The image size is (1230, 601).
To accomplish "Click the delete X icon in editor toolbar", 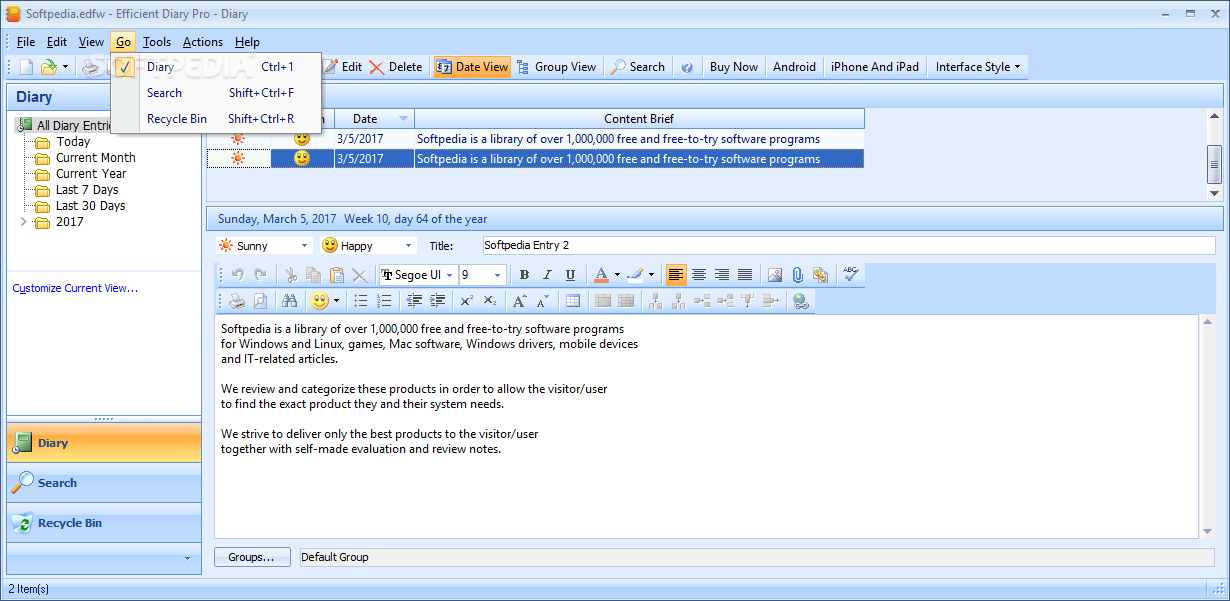I will coord(360,275).
